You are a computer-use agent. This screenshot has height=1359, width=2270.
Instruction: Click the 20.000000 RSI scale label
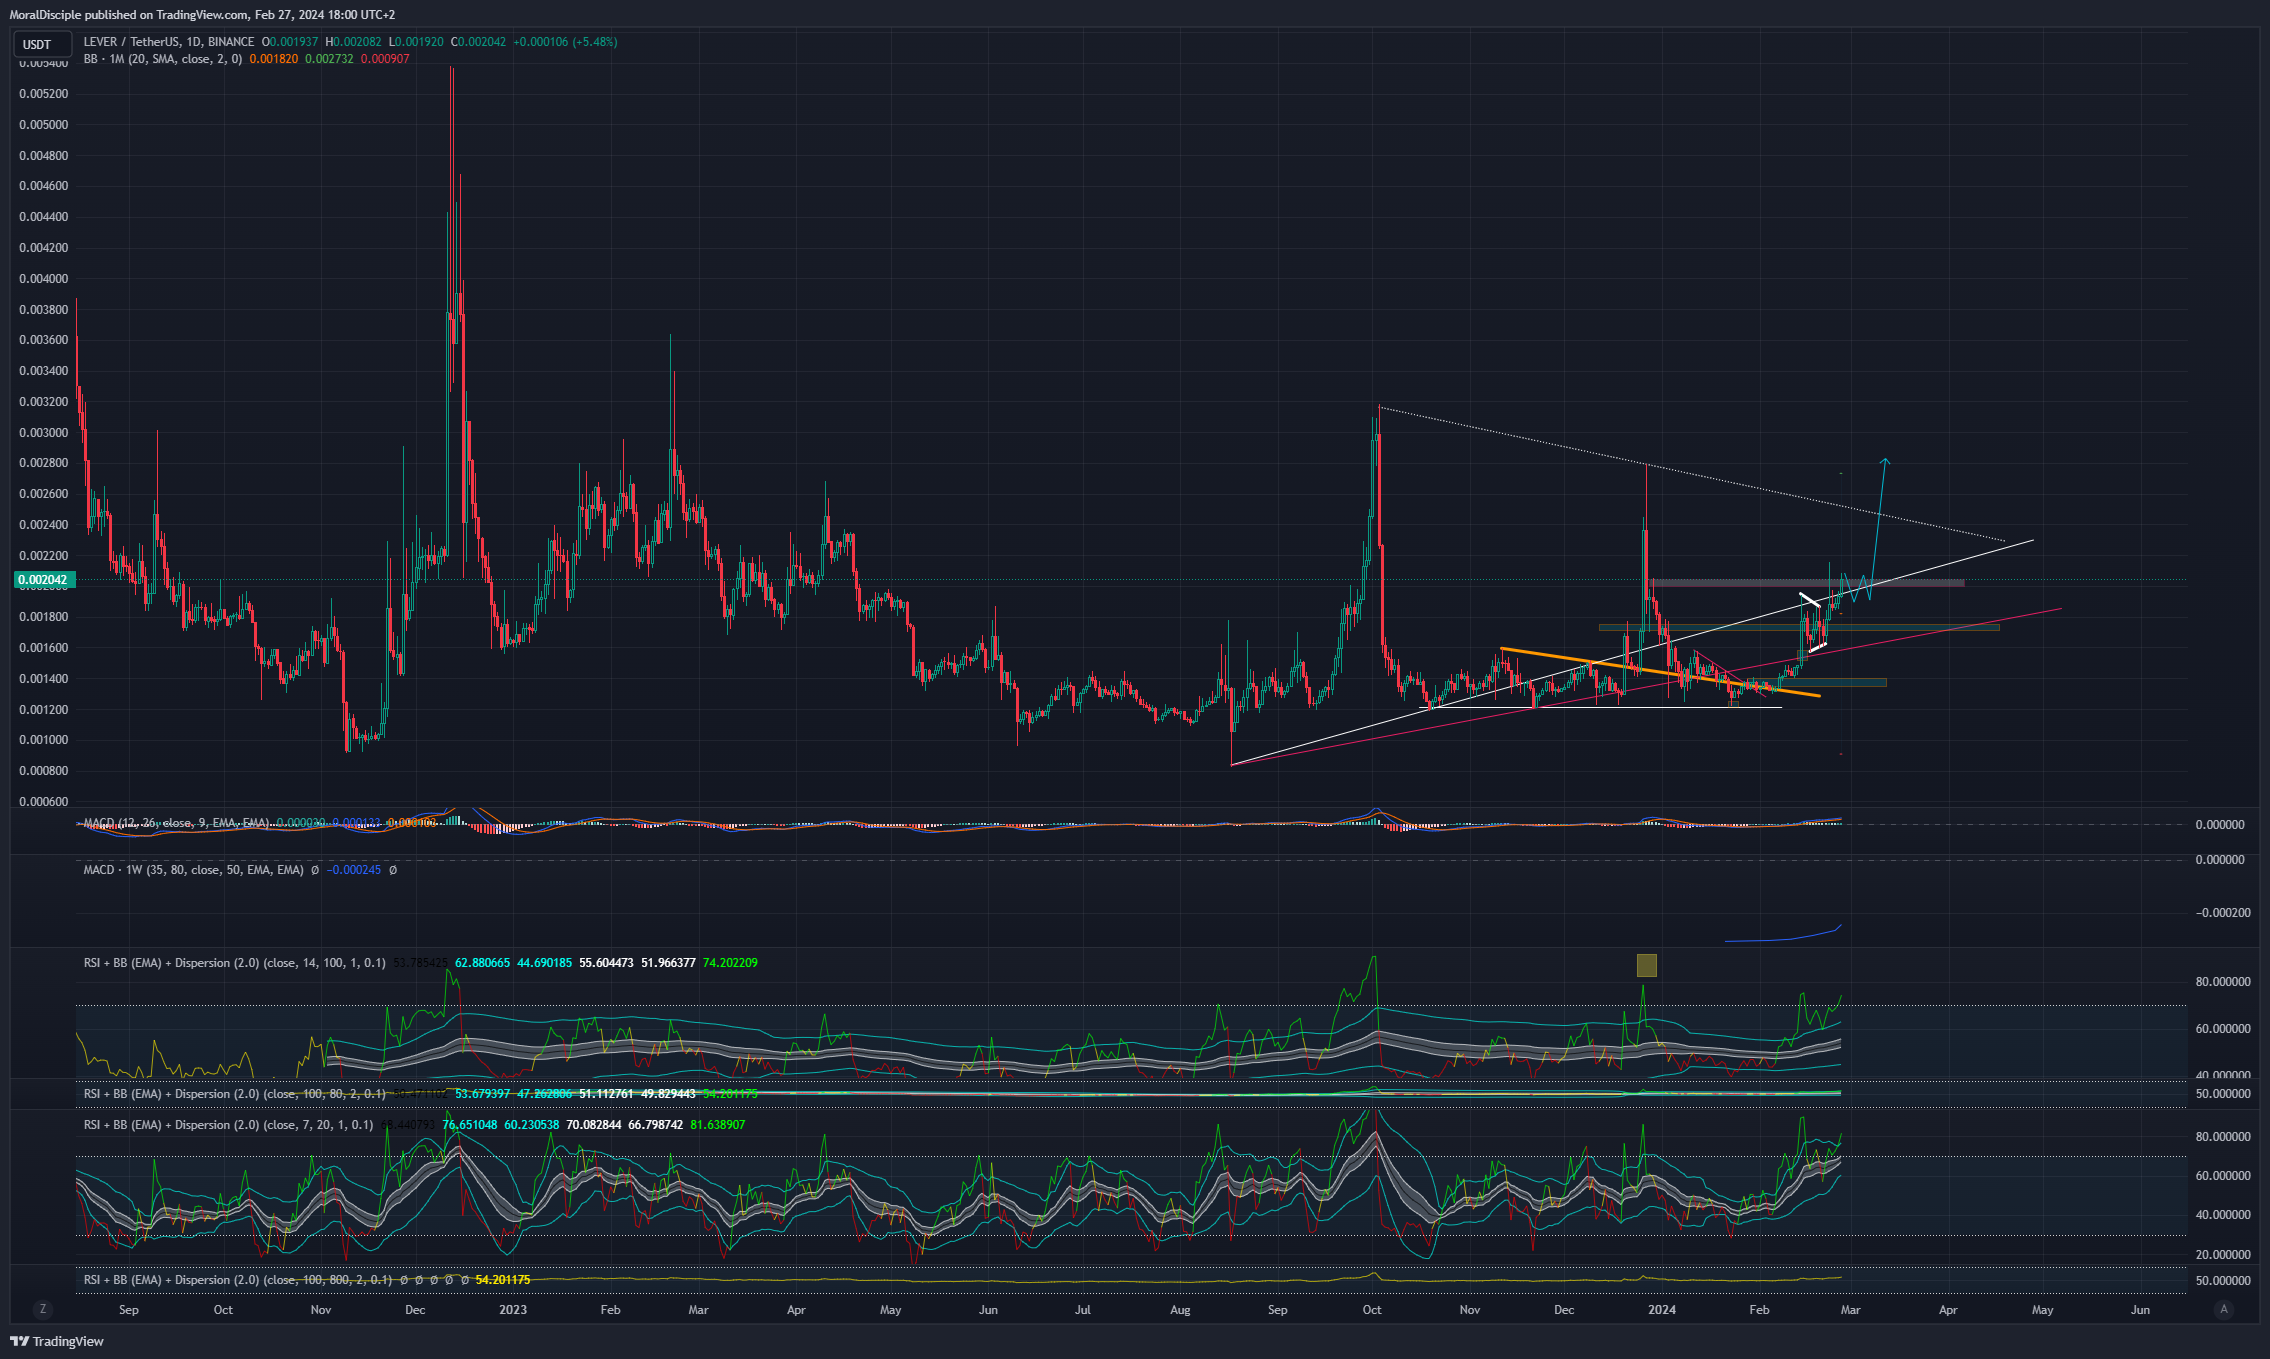coord(2223,1255)
